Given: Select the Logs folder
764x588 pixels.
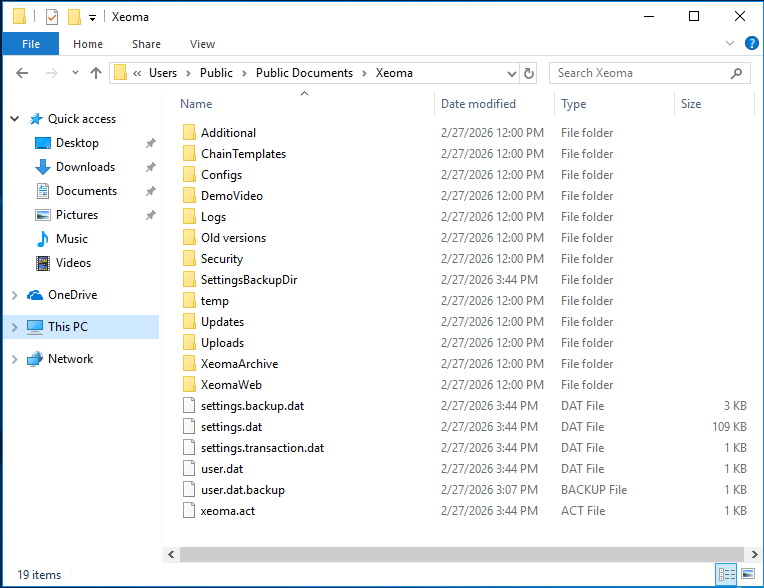Looking at the screenshot, I should click(213, 216).
